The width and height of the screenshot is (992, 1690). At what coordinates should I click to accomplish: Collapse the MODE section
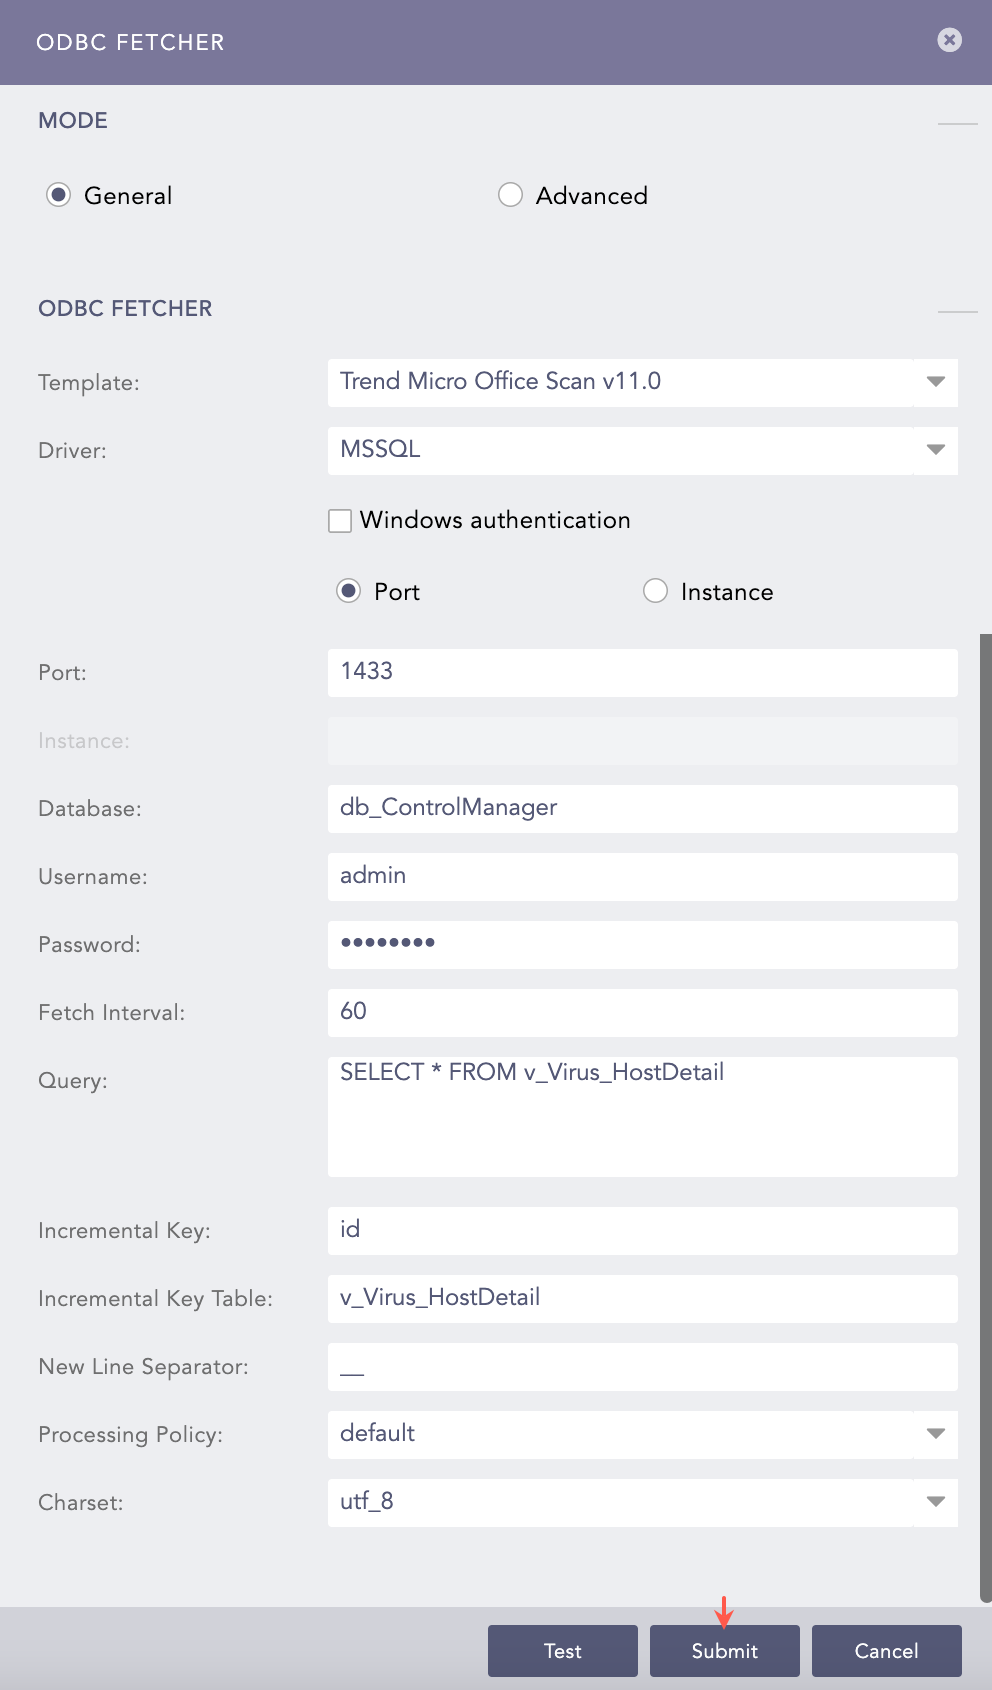(957, 123)
